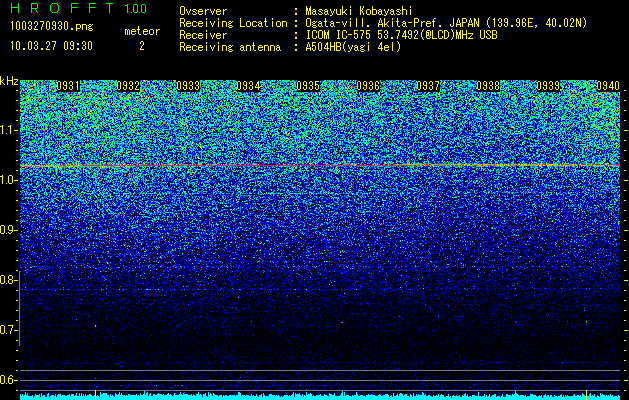
Task: Click the Receiving Location label
Action: point(233,23)
